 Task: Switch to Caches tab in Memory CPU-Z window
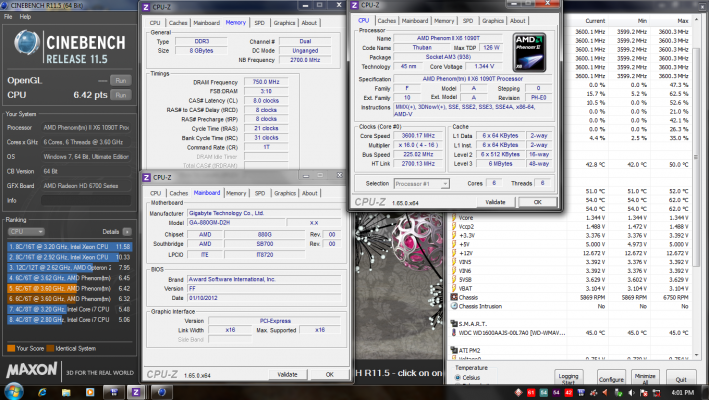178,23
